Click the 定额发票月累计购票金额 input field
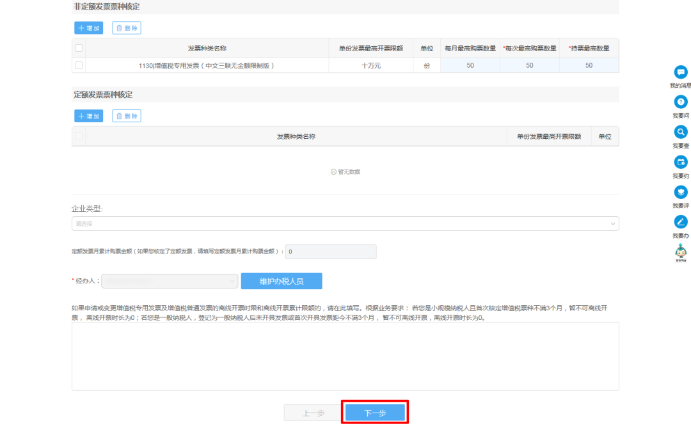The width and height of the screenshot is (691, 428). [x=331, y=252]
